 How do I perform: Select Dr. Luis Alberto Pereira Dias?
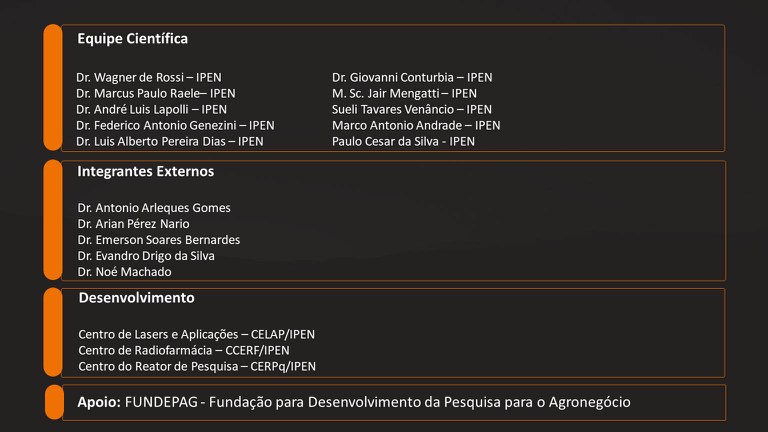[170, 141]
